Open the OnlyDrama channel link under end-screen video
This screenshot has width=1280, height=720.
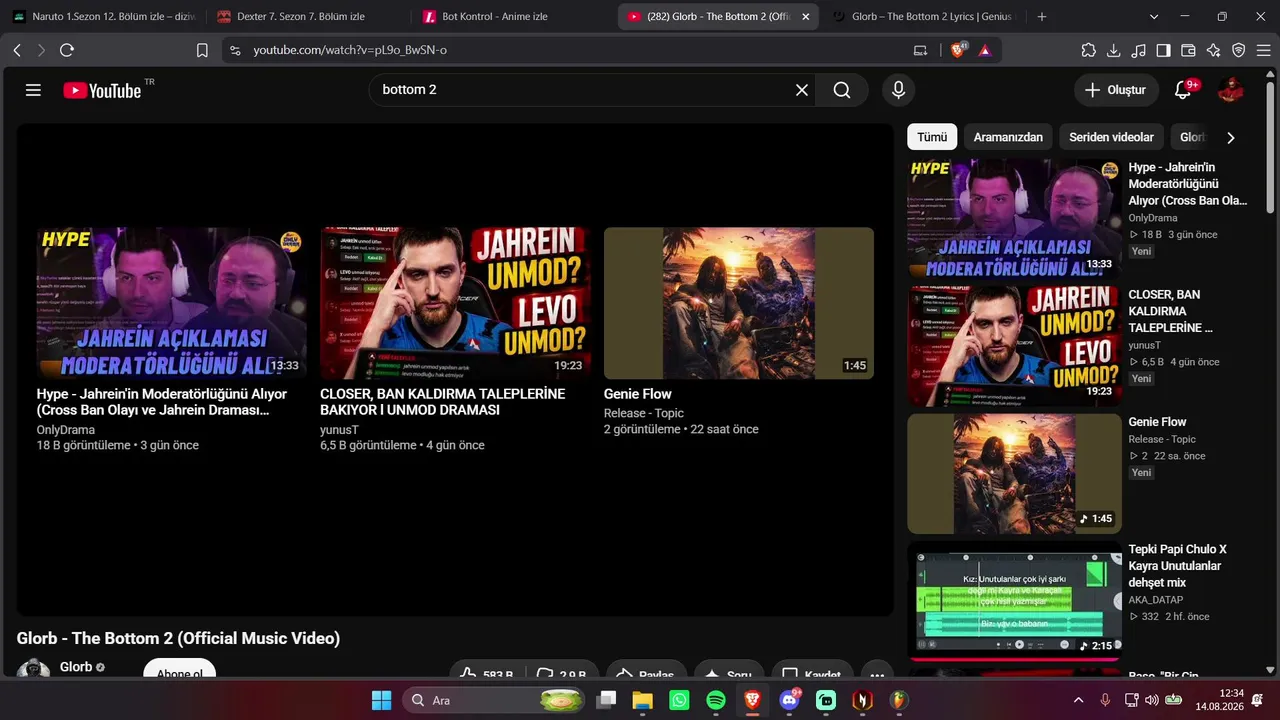tap(66, 430)
